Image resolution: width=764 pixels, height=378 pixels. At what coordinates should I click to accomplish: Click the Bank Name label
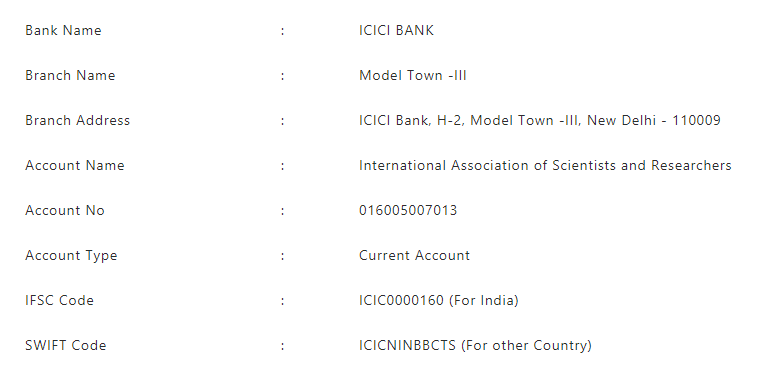click(63, 30)
